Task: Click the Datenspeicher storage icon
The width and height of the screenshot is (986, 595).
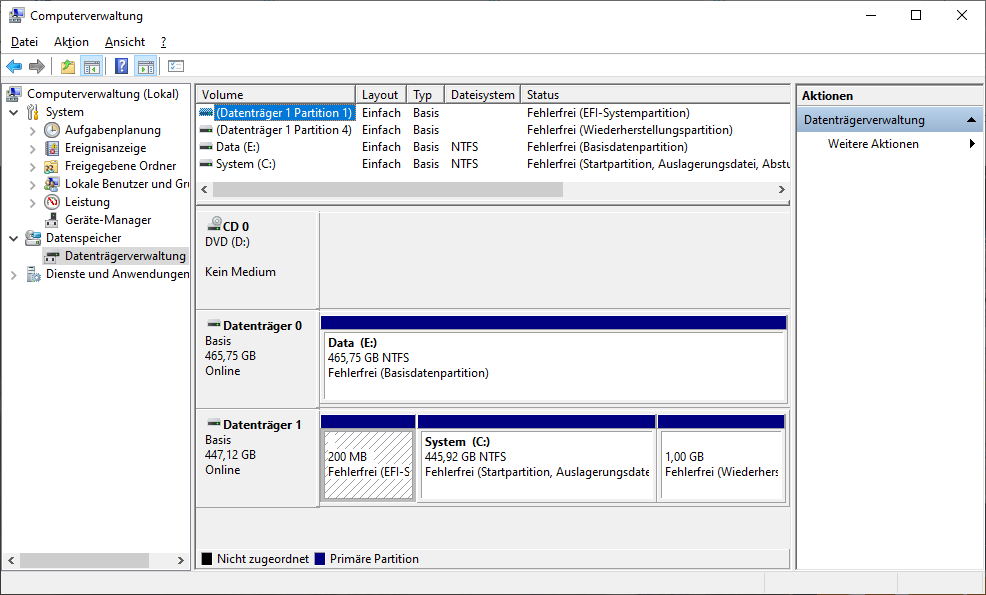Action: pos(33,238)
